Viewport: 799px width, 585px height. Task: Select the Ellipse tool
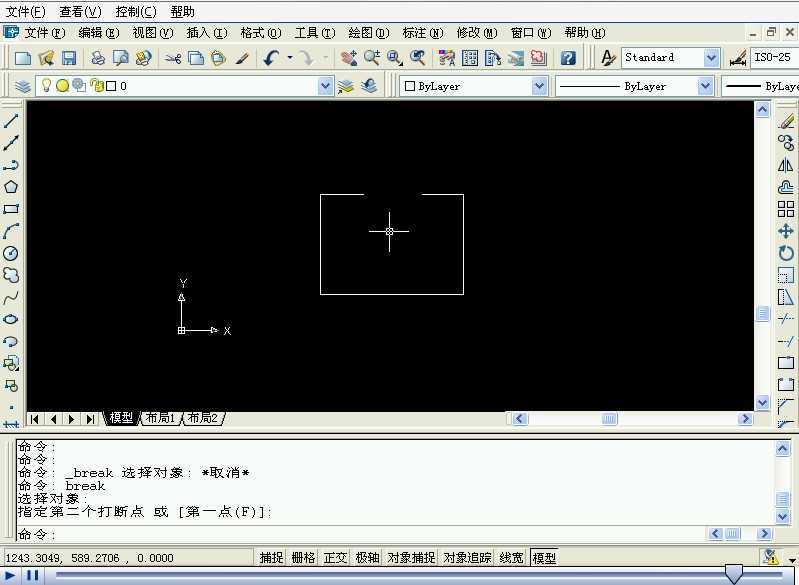[11, 319]
